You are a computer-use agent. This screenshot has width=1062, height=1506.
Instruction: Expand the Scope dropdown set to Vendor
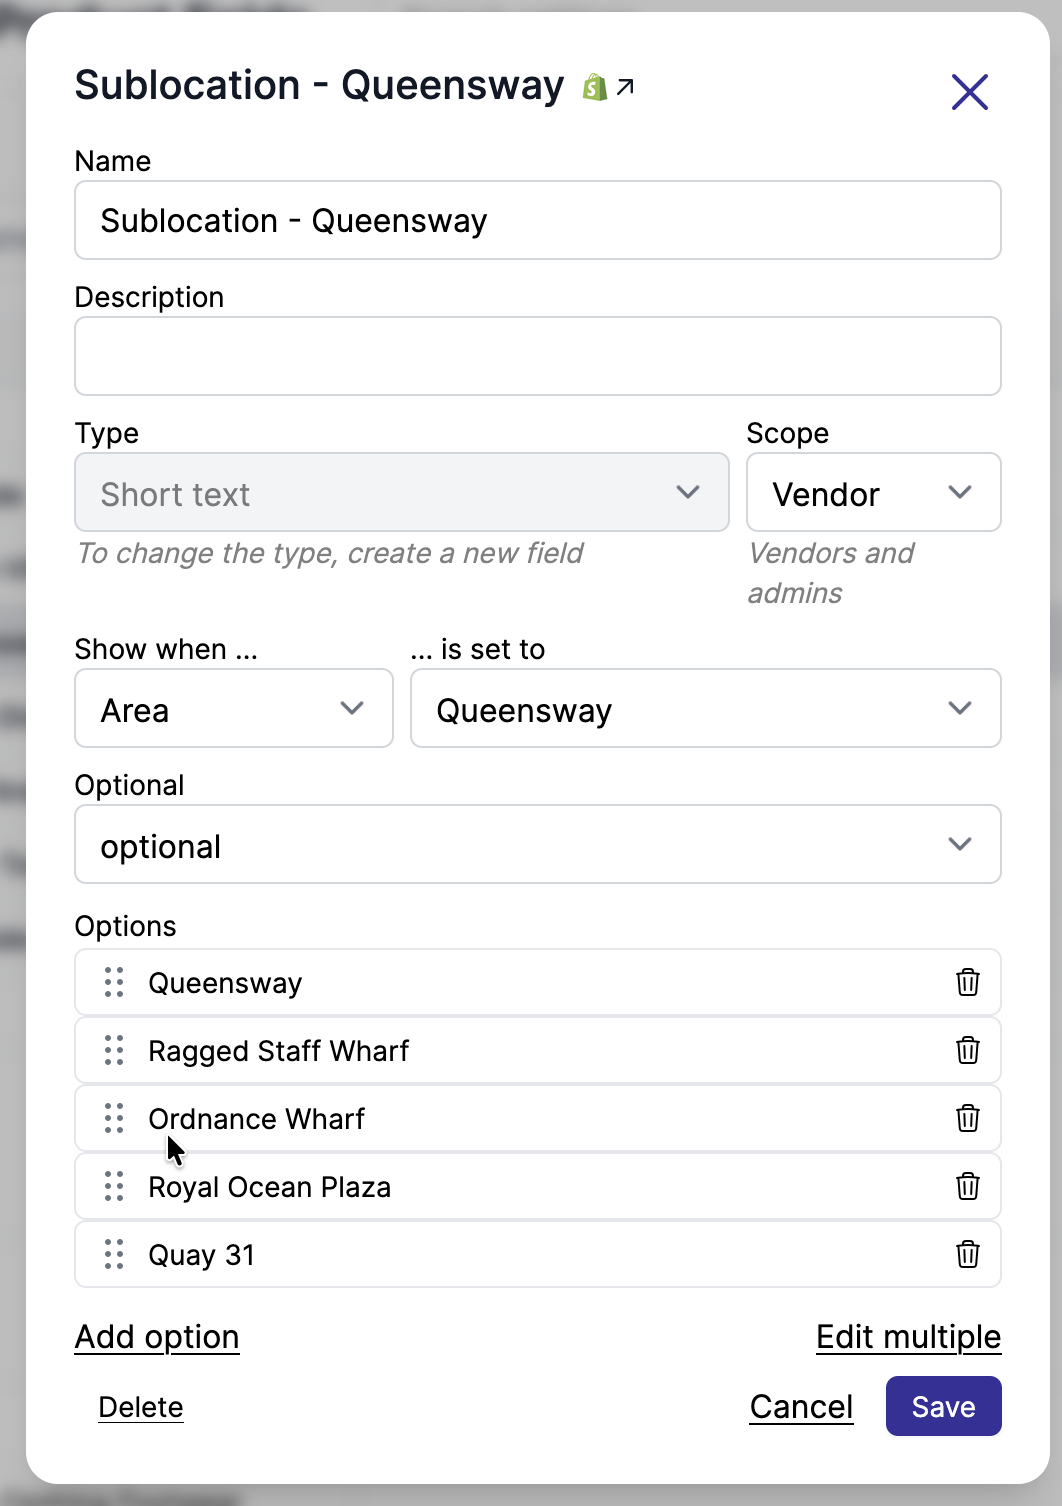[x=873, y=492]
